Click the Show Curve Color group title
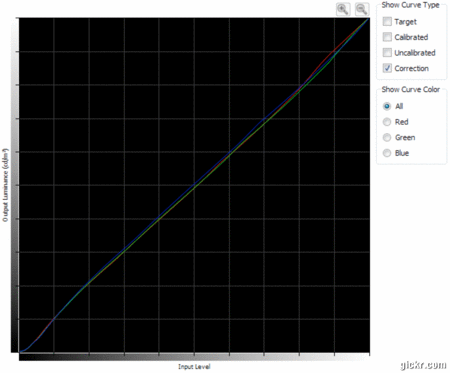 (x=411, y=89)
